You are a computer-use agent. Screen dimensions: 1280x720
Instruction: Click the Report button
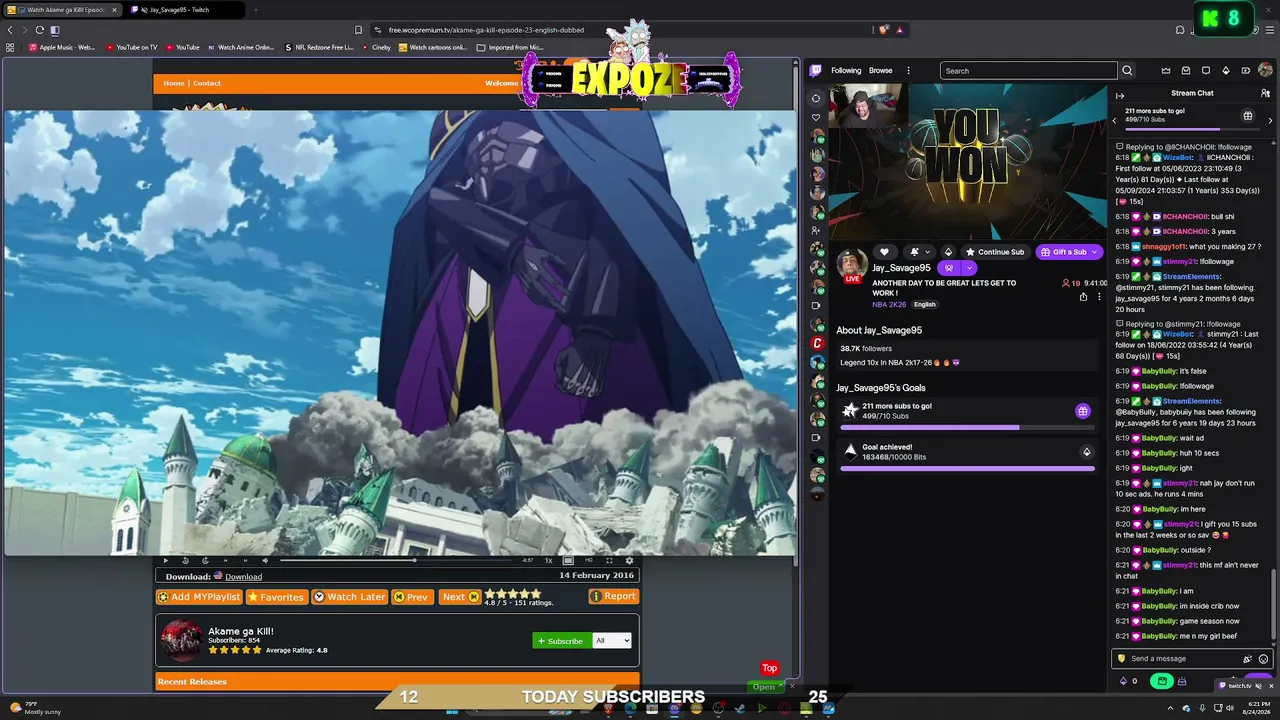[x=613, y=596]
